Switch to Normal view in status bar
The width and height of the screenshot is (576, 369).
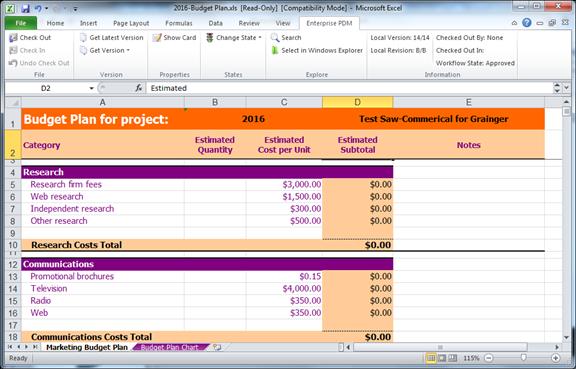pyautogui.click(x=431, y=358)
